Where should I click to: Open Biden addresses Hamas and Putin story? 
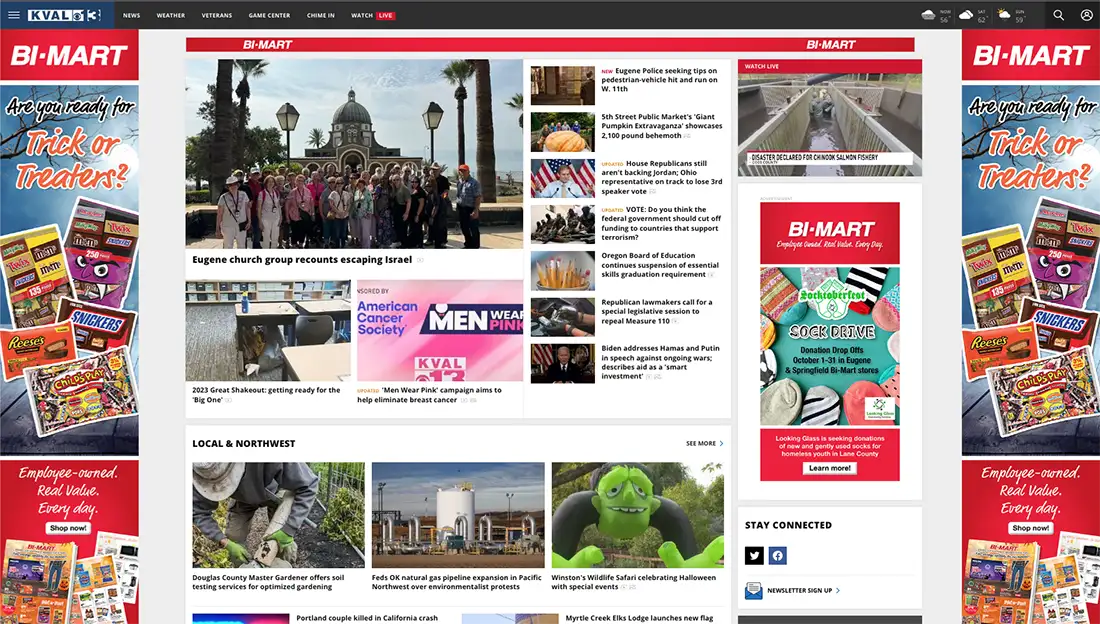(660, 362)
